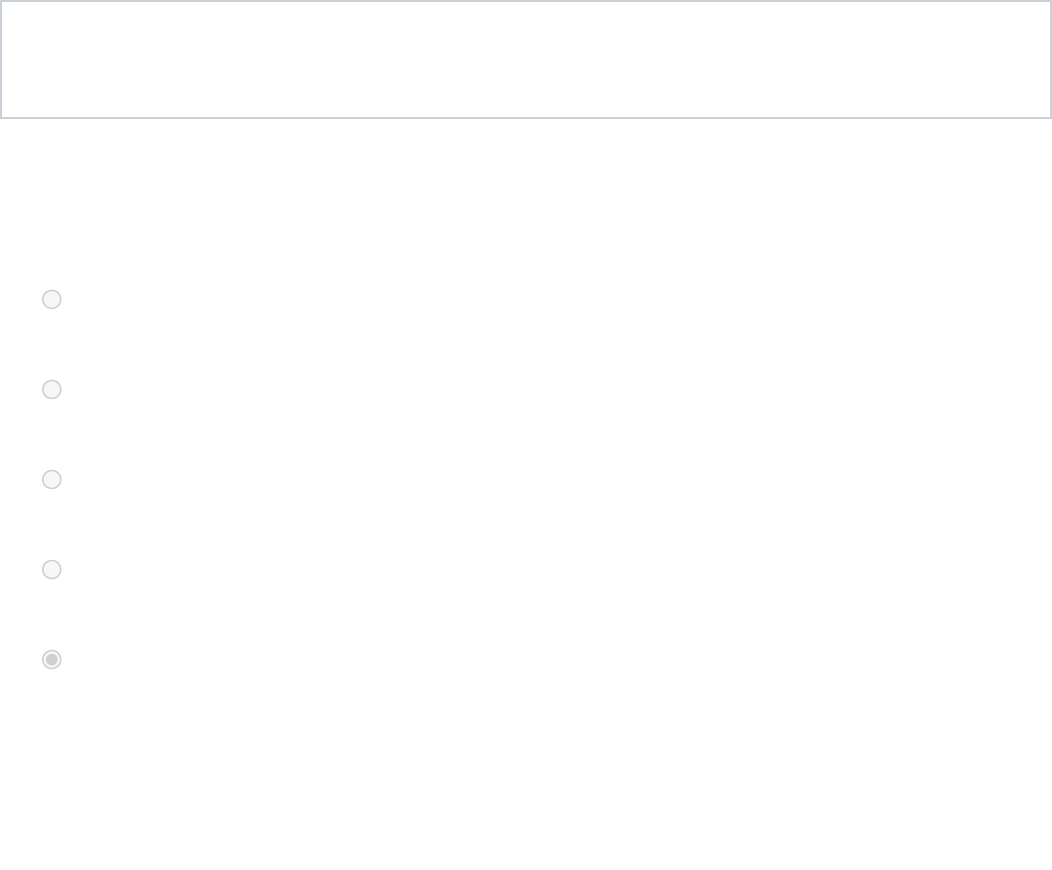Mark the radio button second from the top
The image size is (1052, 870).
pyautogui.click(x=52, y=389)
